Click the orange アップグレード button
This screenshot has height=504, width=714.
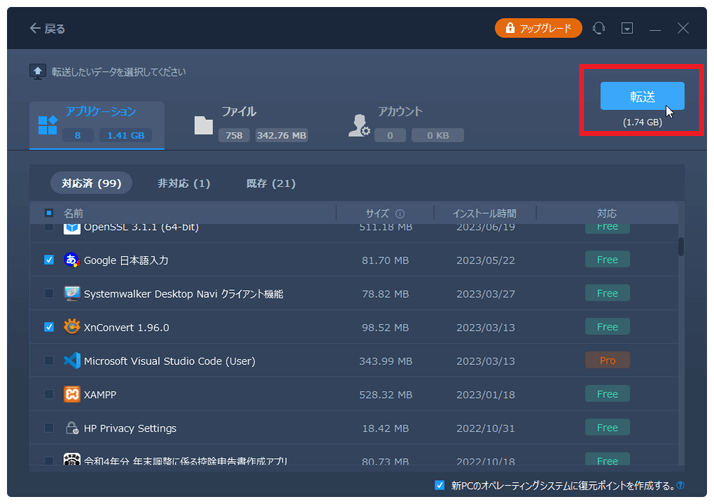point(538,29)
